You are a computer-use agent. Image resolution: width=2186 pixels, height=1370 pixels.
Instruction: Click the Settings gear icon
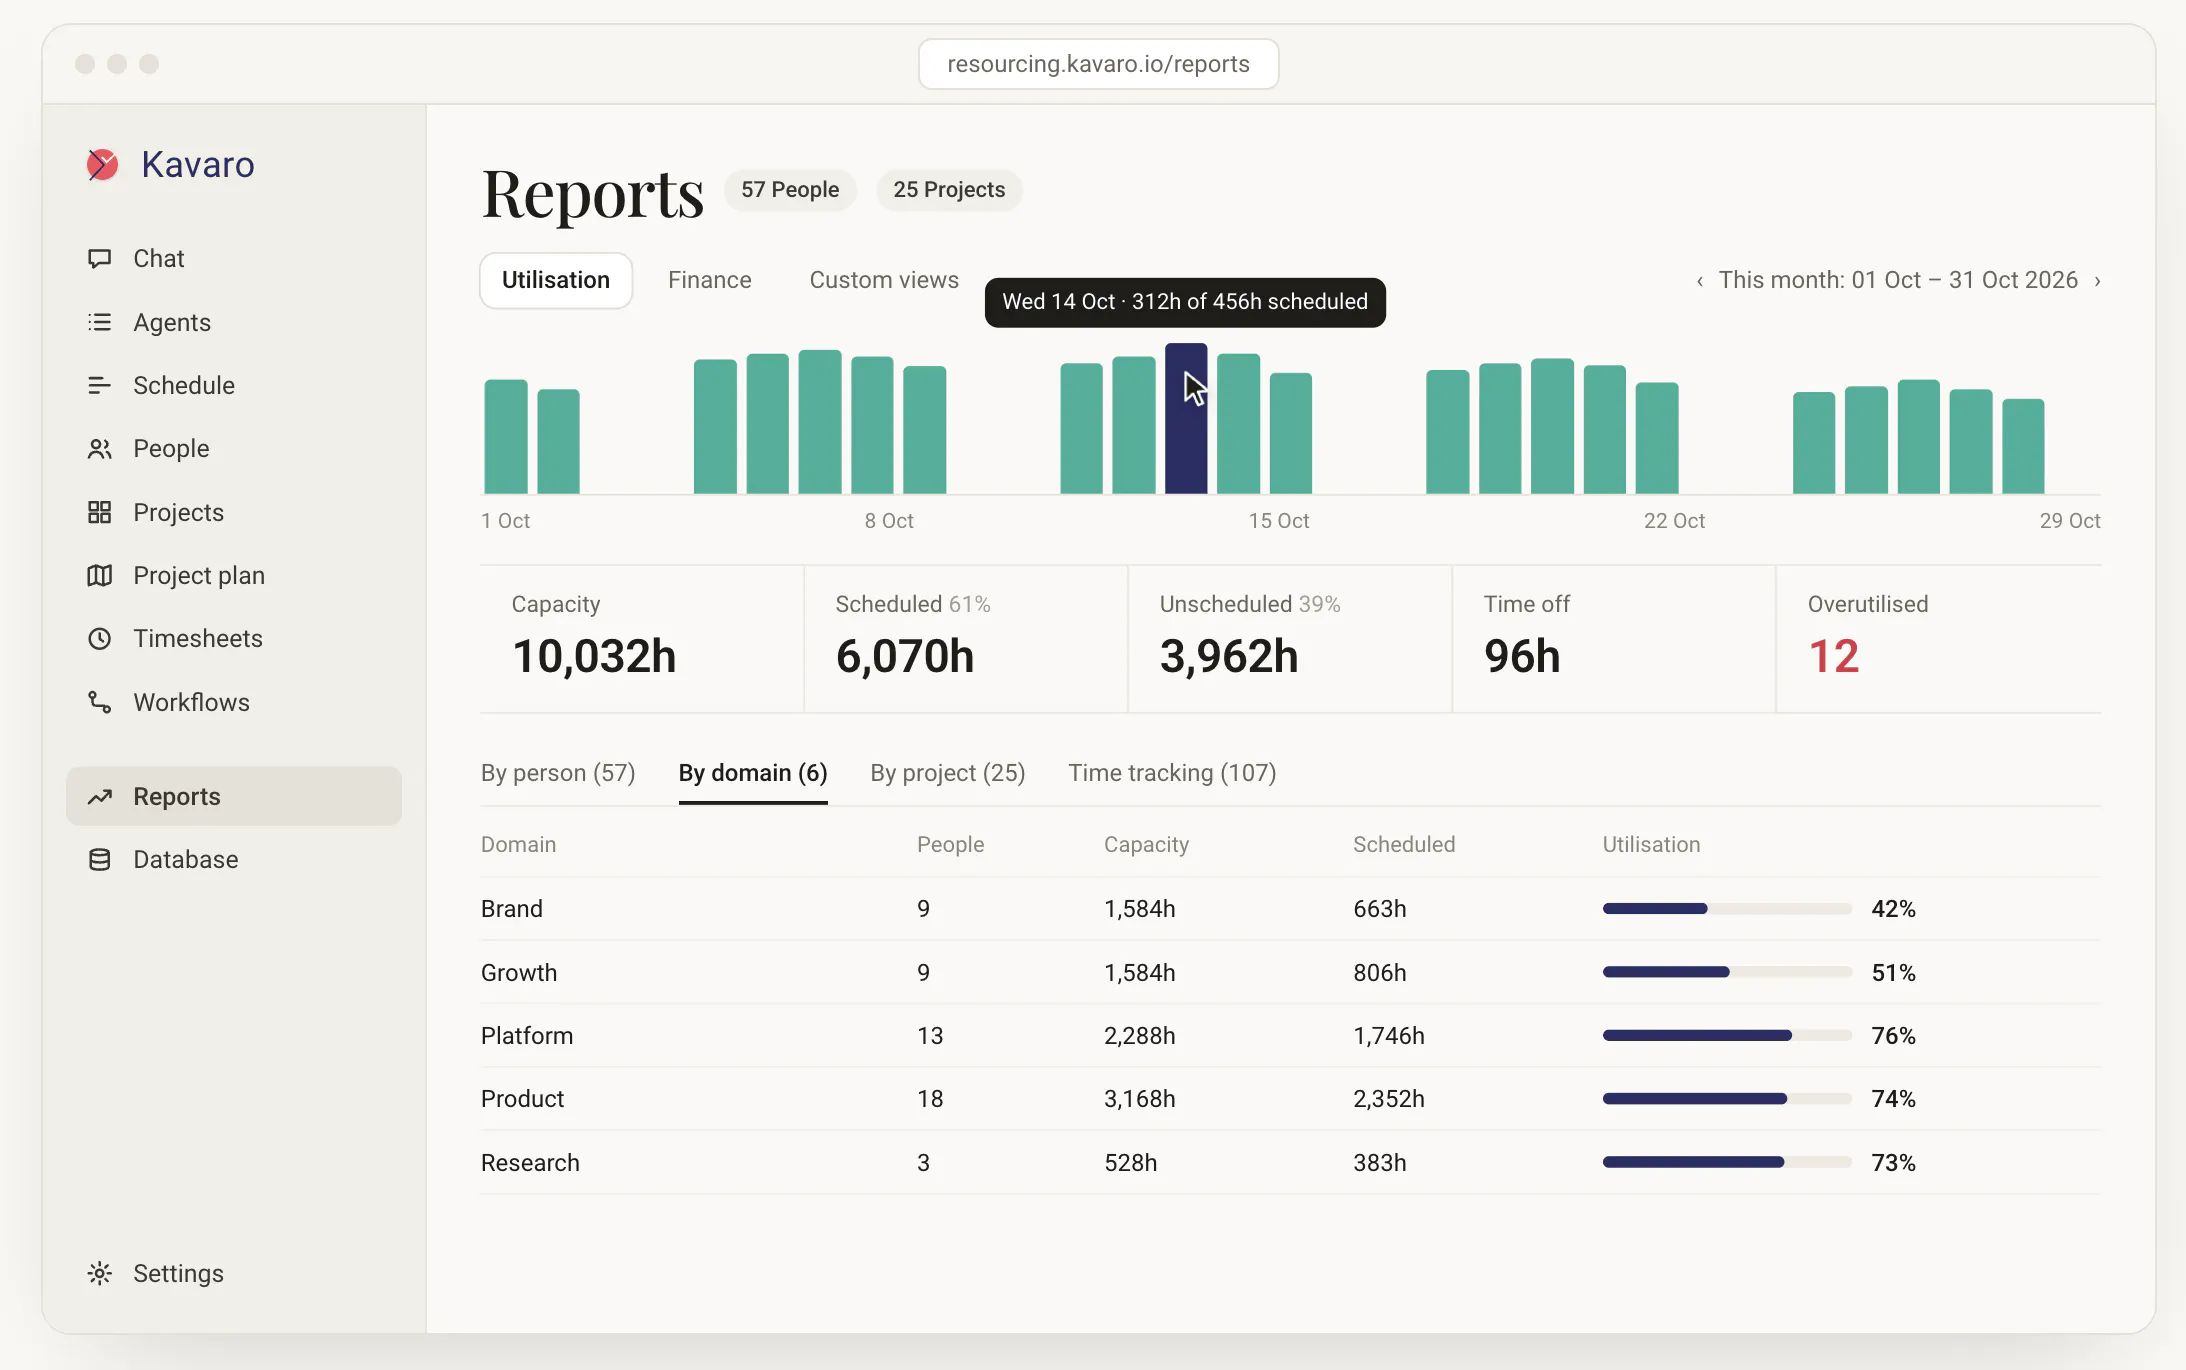click(x=99, y=1273)
